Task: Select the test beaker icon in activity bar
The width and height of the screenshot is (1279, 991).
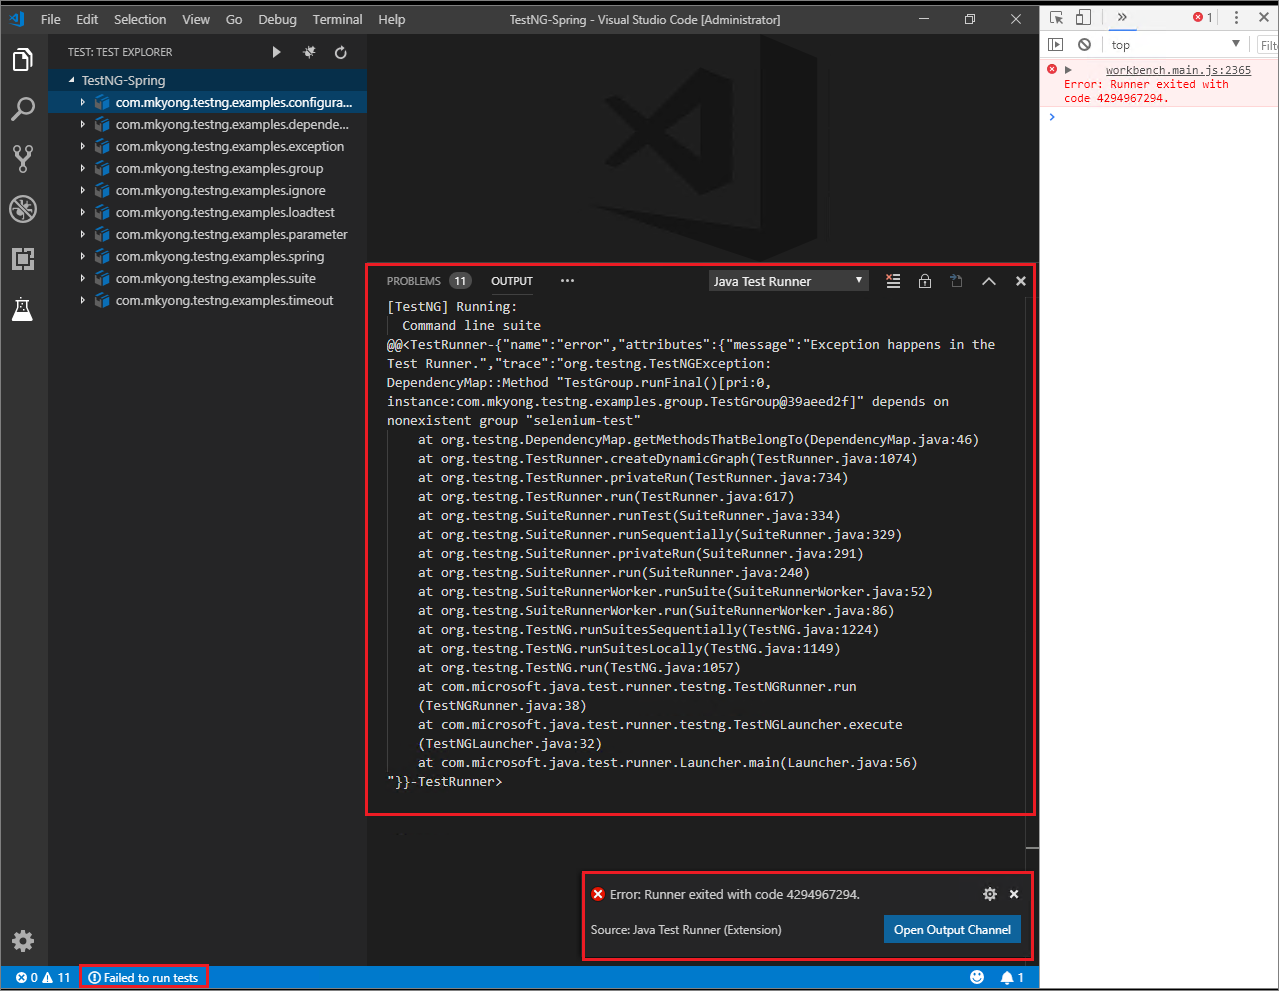Action: click(23, 309)
